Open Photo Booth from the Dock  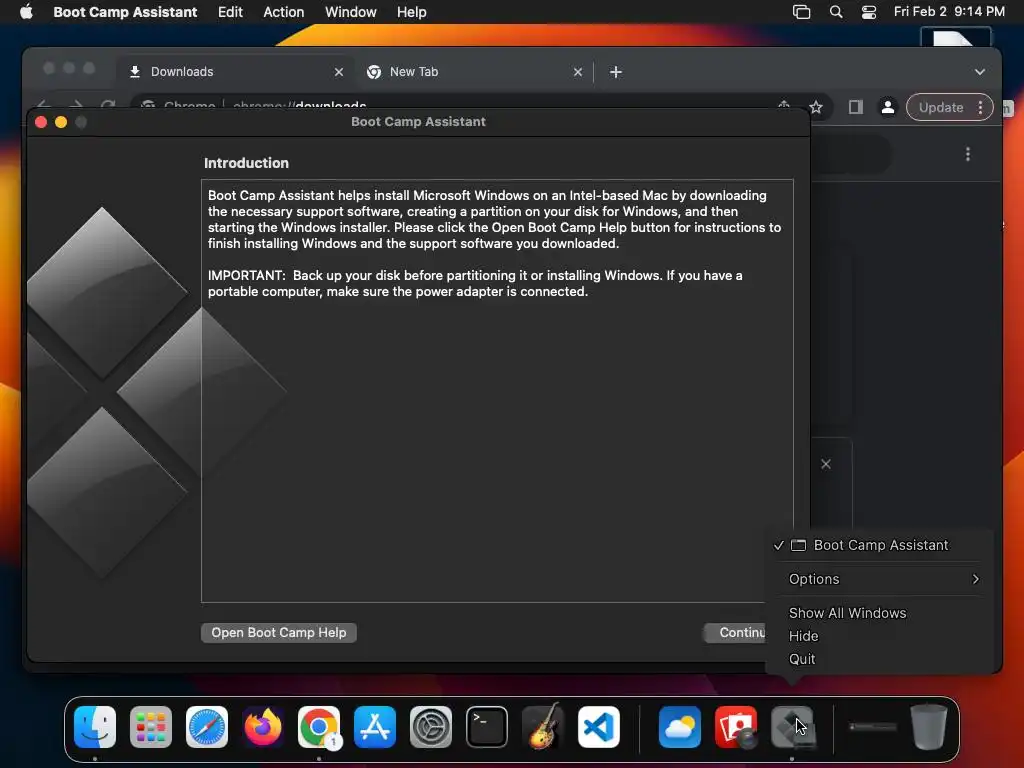tap(736, 727)
